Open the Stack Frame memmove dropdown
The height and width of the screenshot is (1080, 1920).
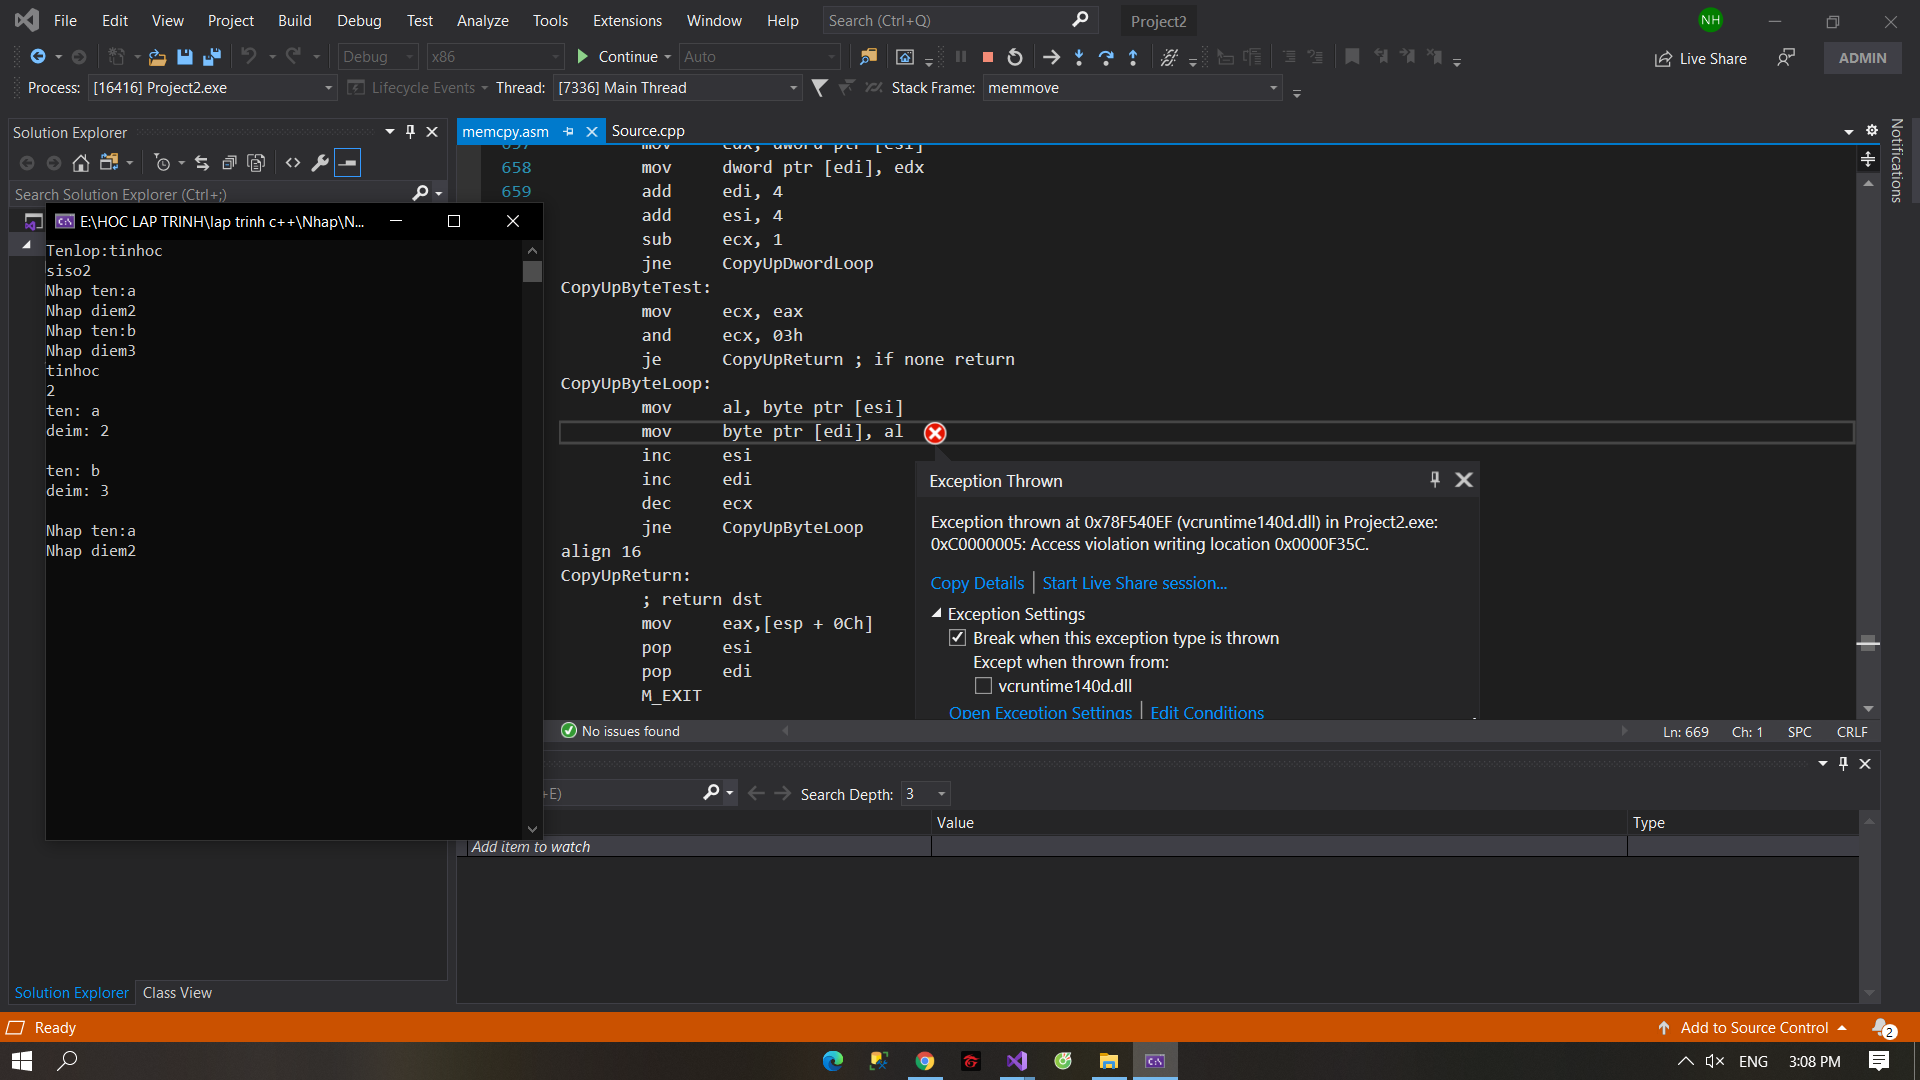pyautogui.click(x=1273, y=88)
